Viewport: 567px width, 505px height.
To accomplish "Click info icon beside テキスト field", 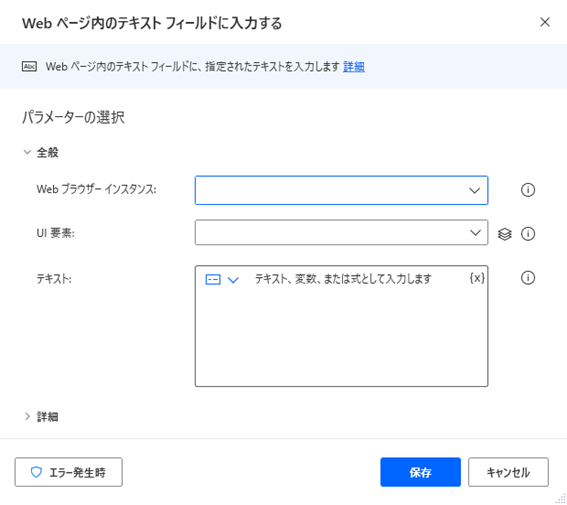I will [528, 278].
